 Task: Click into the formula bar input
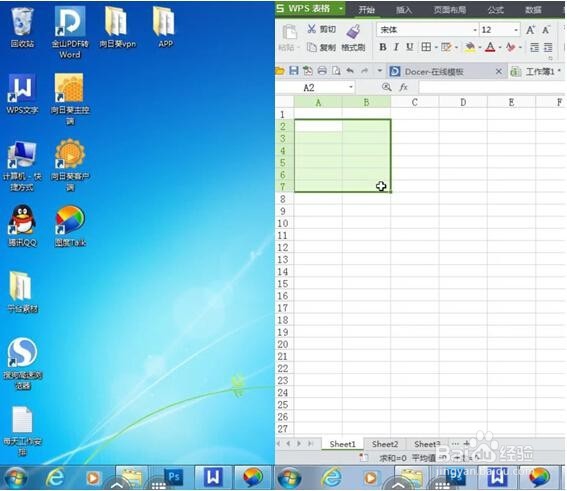pyautogui.click(x=492, y=87)
